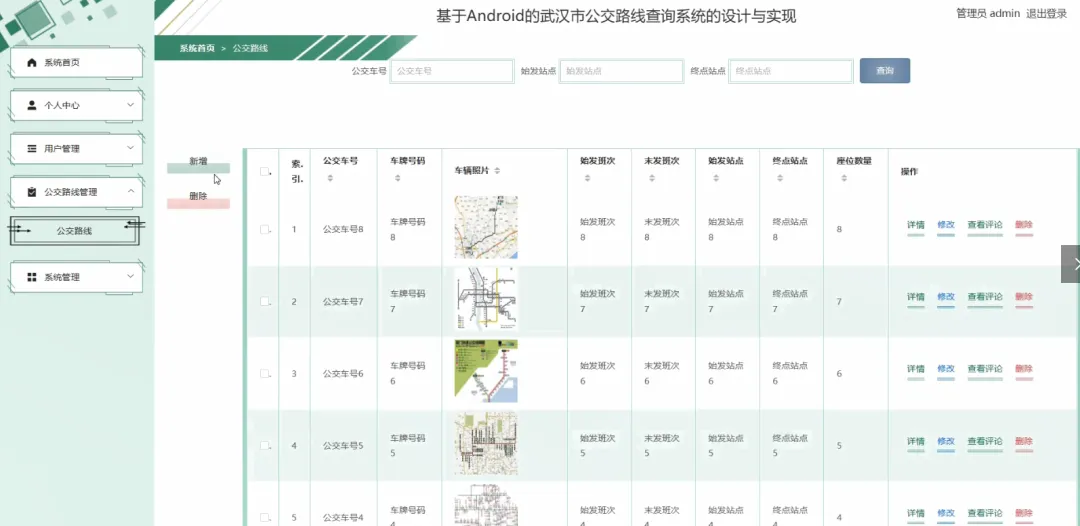The image size is (1080, 526).
Task: Open the 公交路线 submenu item
Action: [74, 231]
